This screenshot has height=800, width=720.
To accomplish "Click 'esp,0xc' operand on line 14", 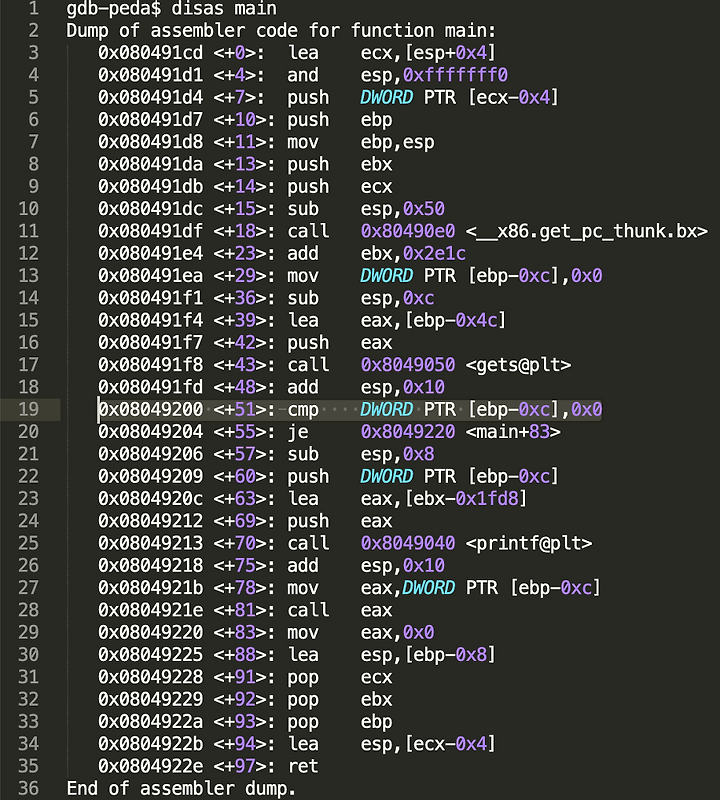I will (x=398, y=298).
